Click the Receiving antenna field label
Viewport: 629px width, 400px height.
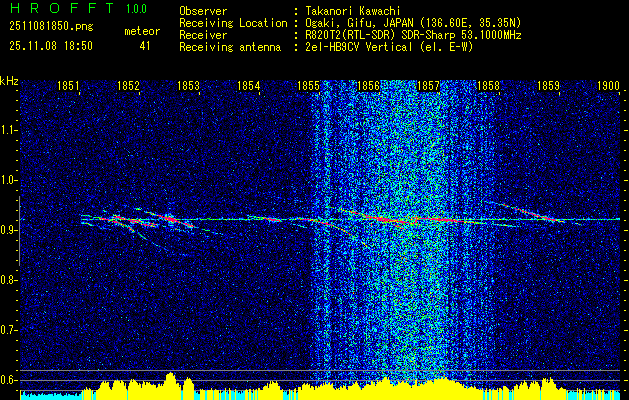[x=230, y=47]
